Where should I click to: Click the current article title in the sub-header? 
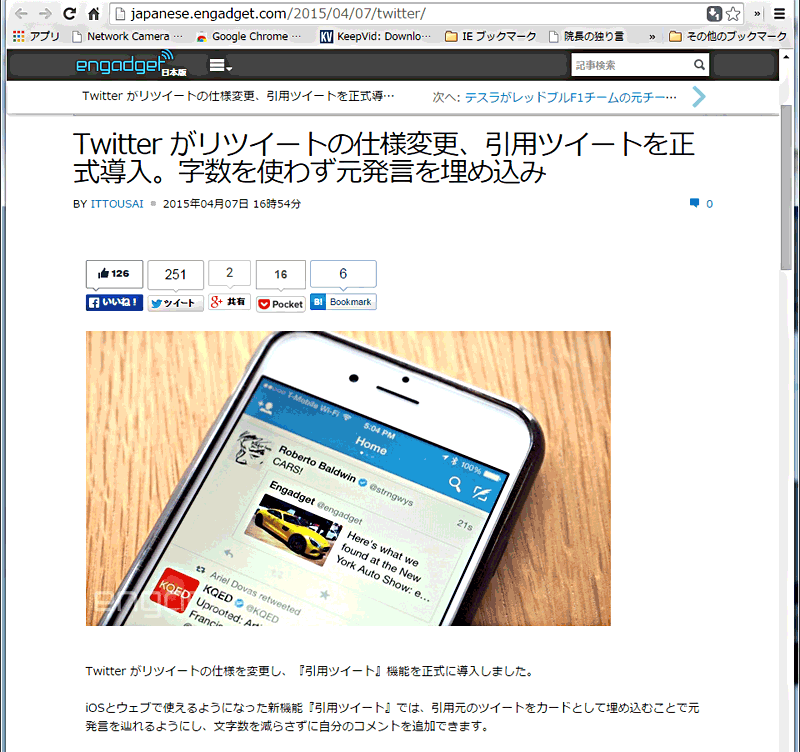click(238, 96)
